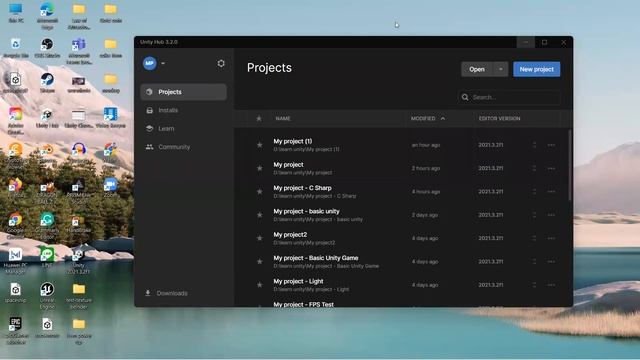Click the MP account avatar

(x=150, y=63)
